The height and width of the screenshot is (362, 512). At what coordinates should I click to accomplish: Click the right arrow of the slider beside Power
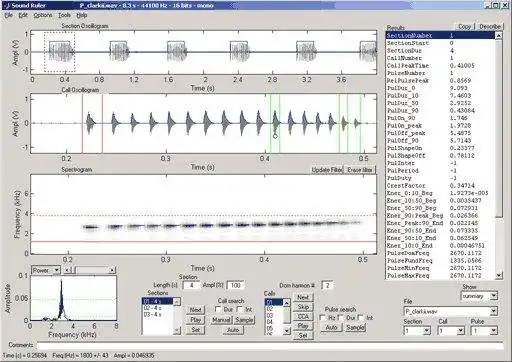[x=112, y=270]
